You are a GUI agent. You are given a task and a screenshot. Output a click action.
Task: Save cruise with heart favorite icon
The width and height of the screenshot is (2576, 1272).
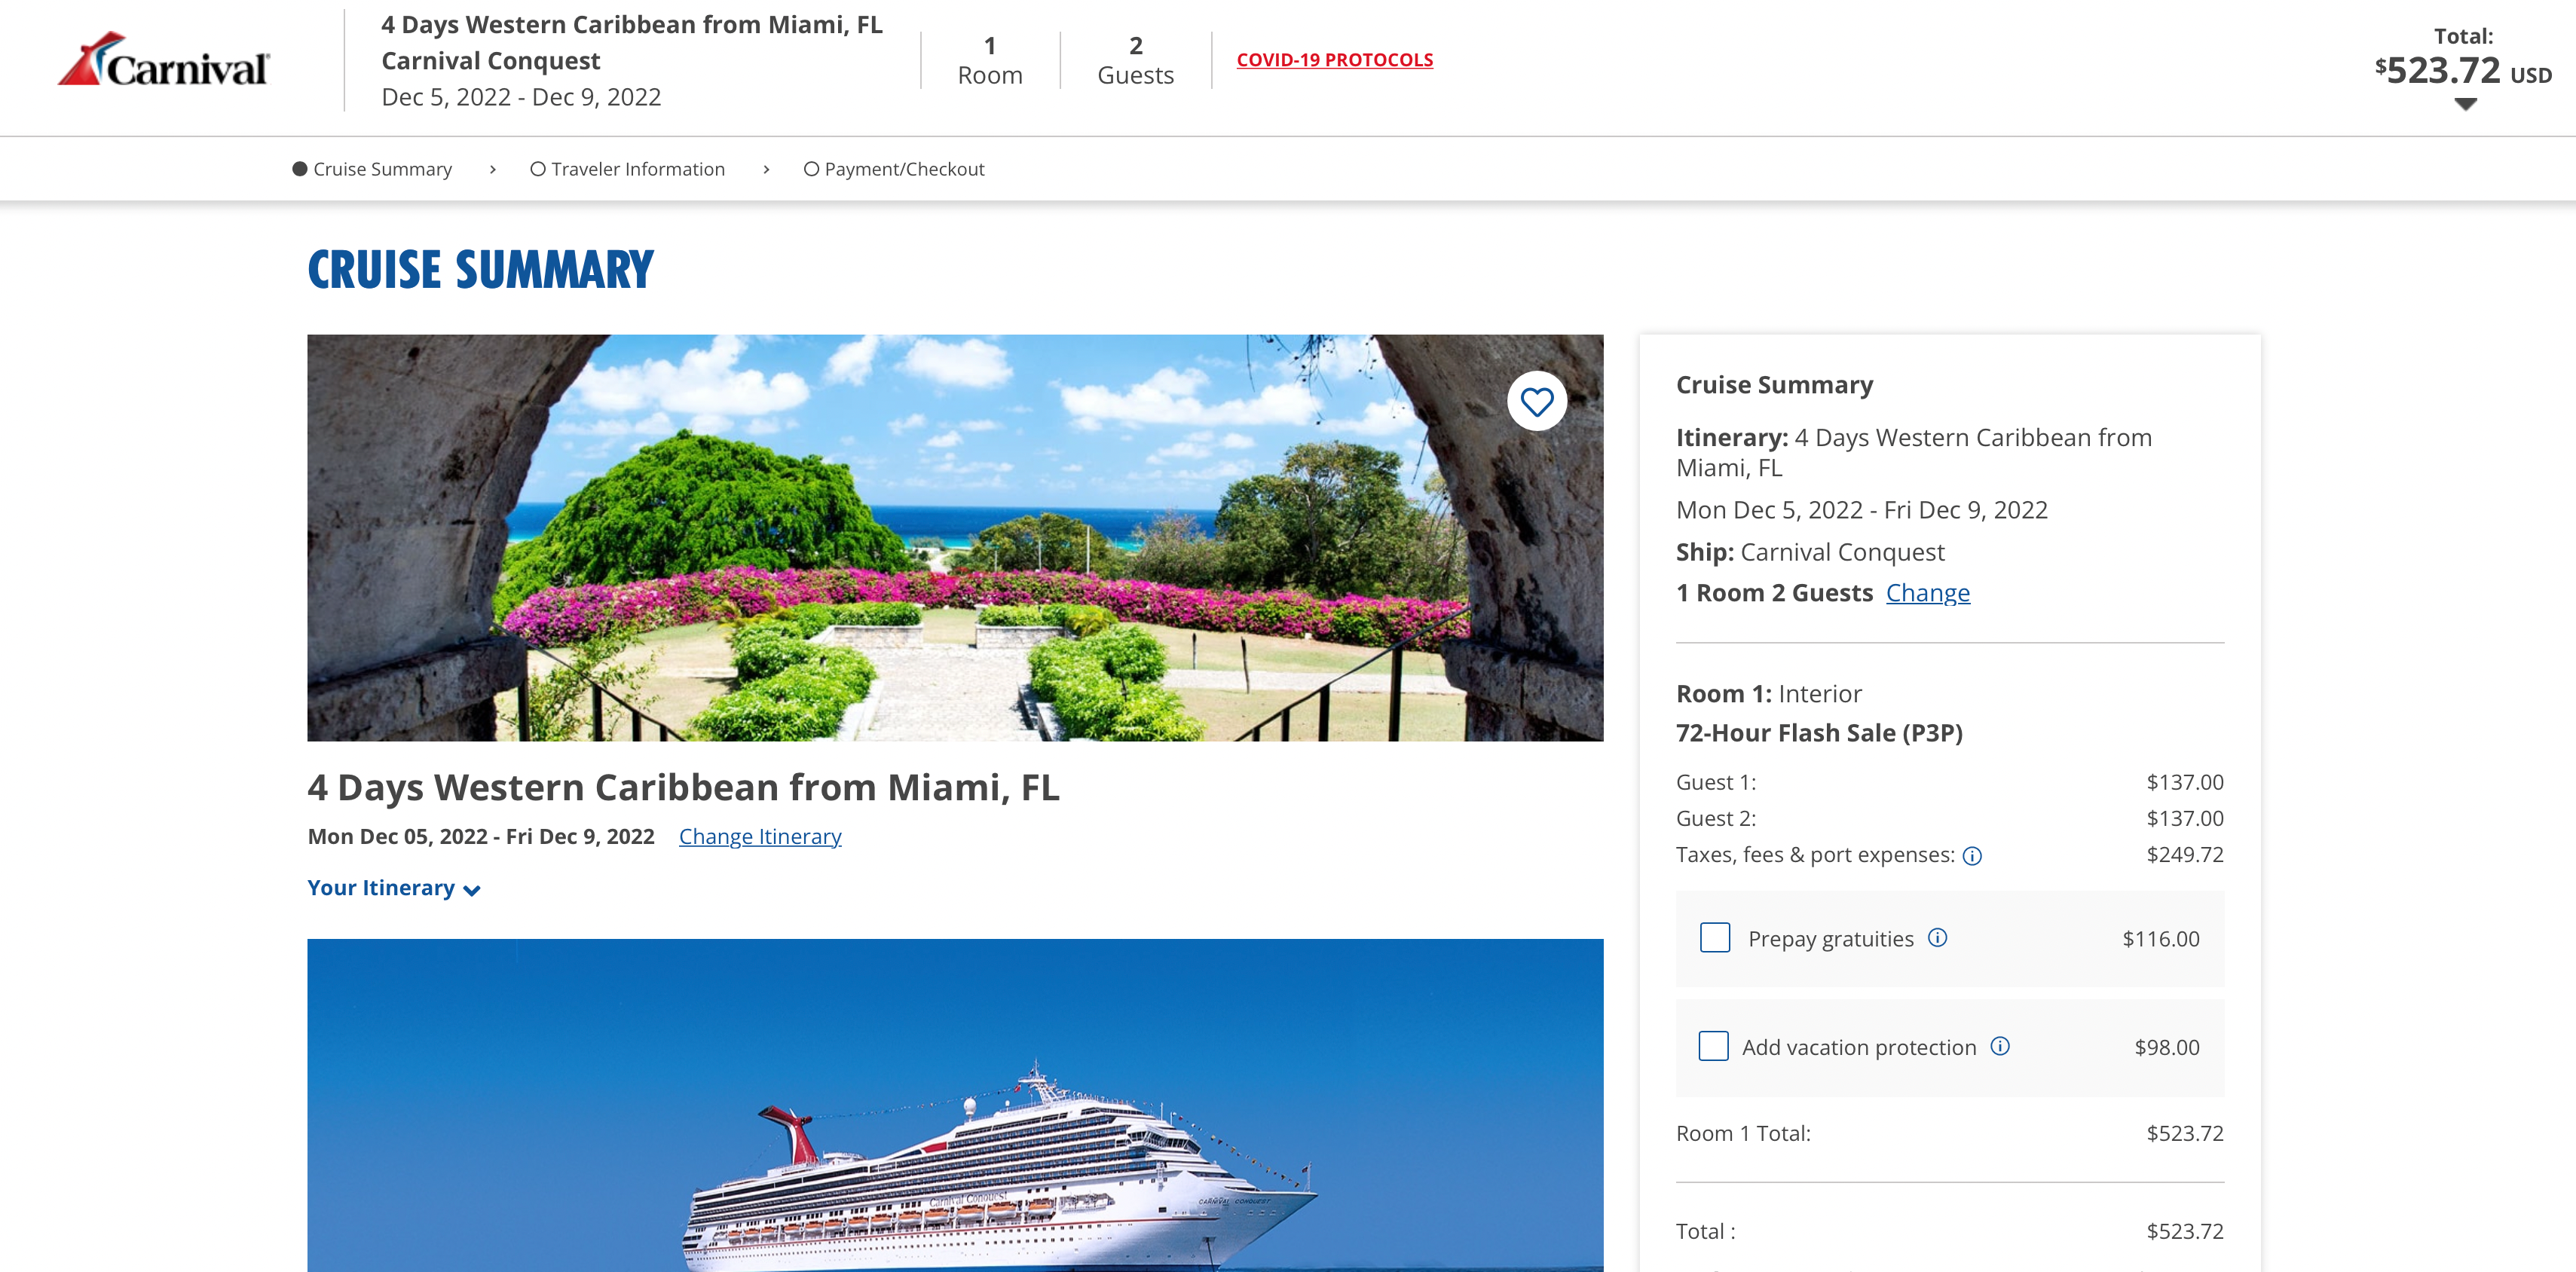coord(1536,402)
